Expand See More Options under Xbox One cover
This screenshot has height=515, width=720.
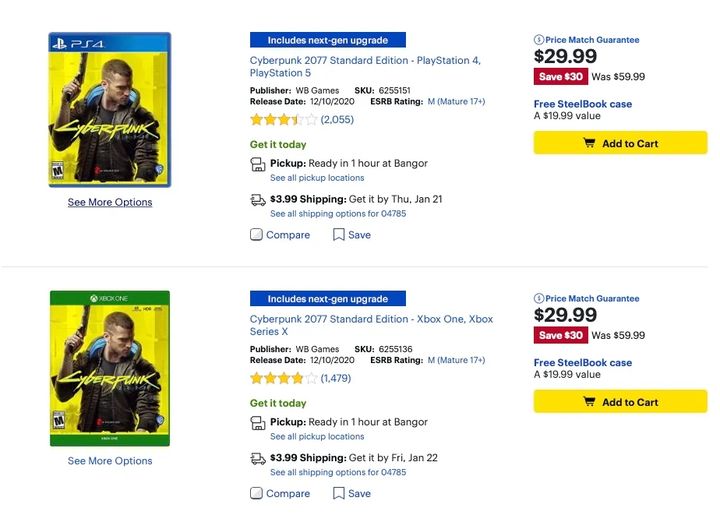110,461
